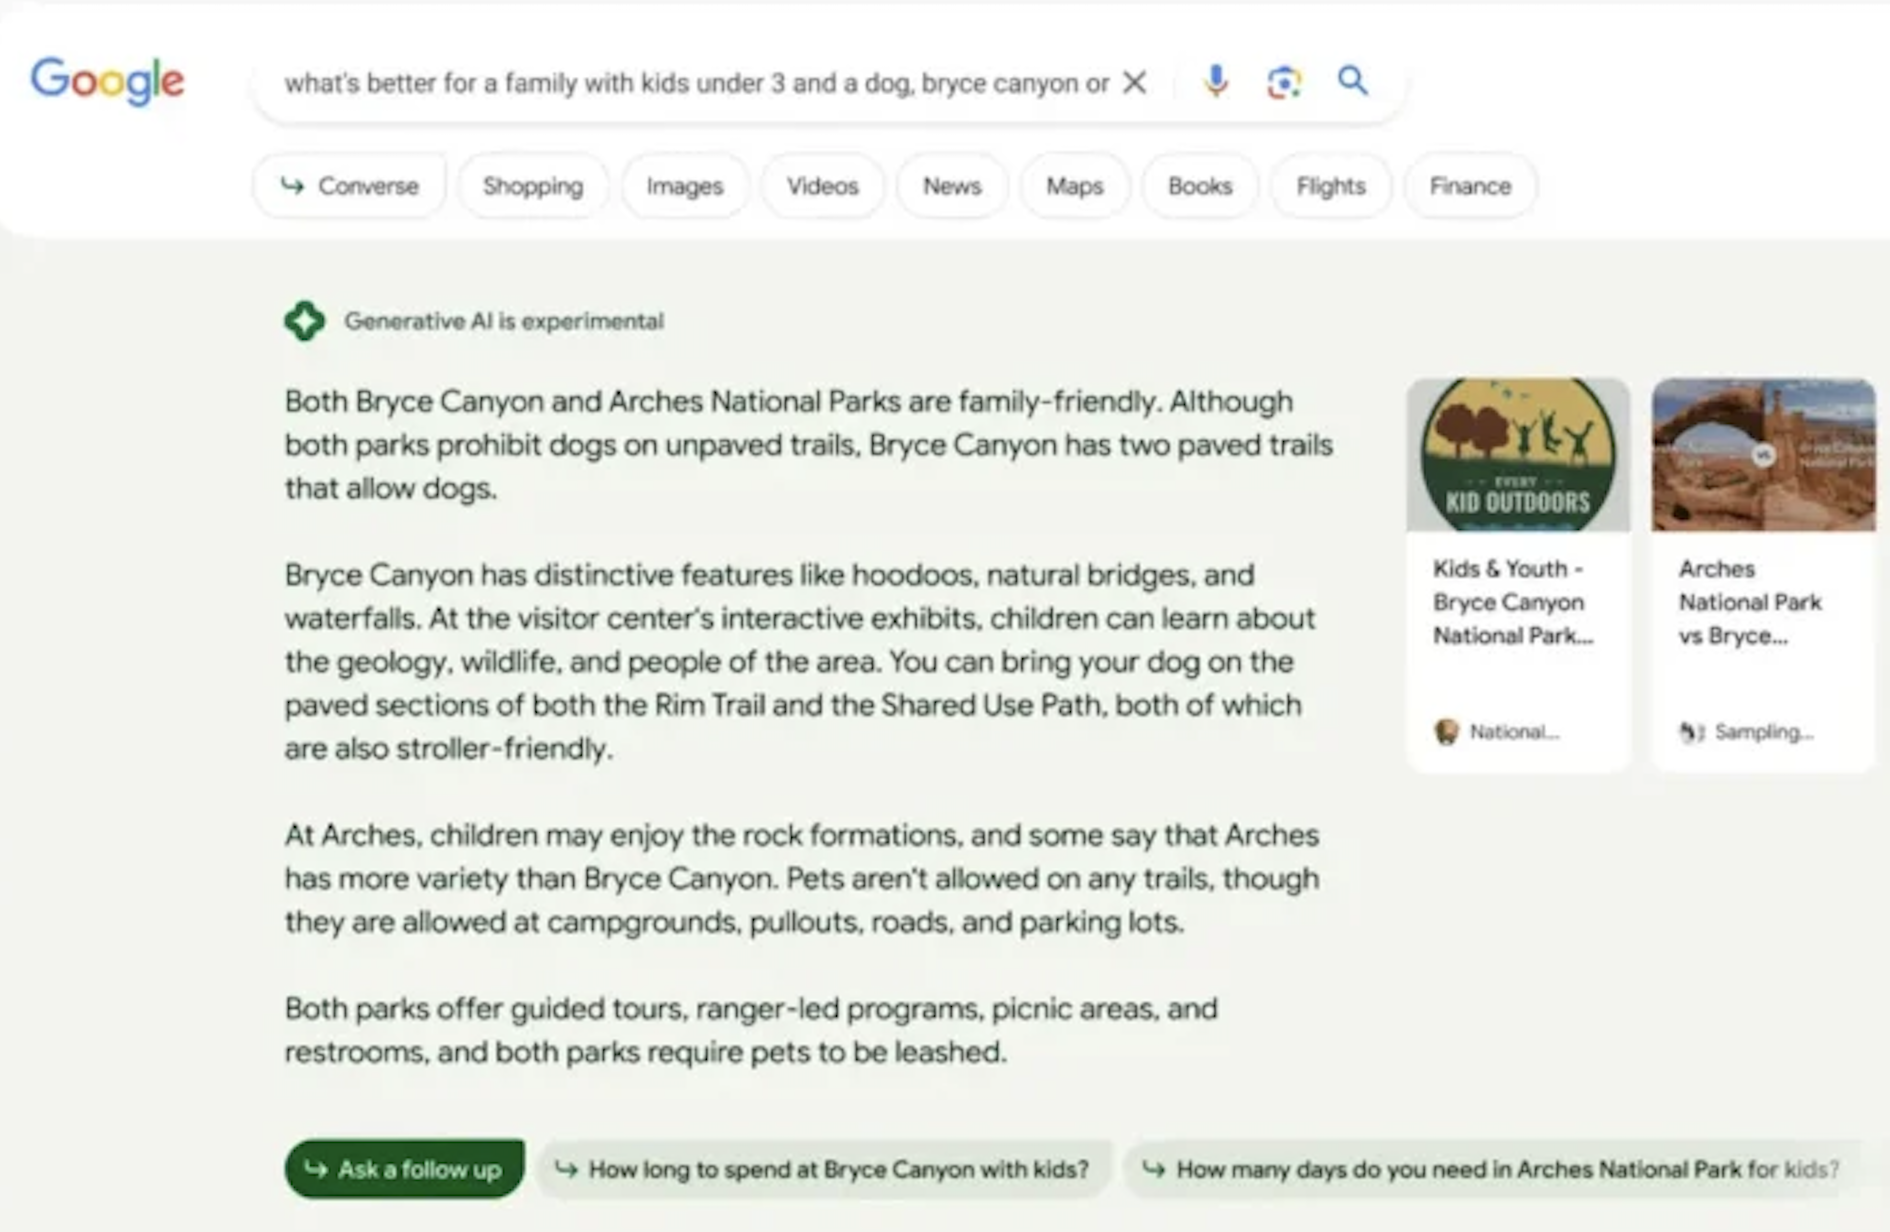1890x1232 pixels.
Task: Open the Arches rock formation thumbnail
Action: pos(1763,454)
